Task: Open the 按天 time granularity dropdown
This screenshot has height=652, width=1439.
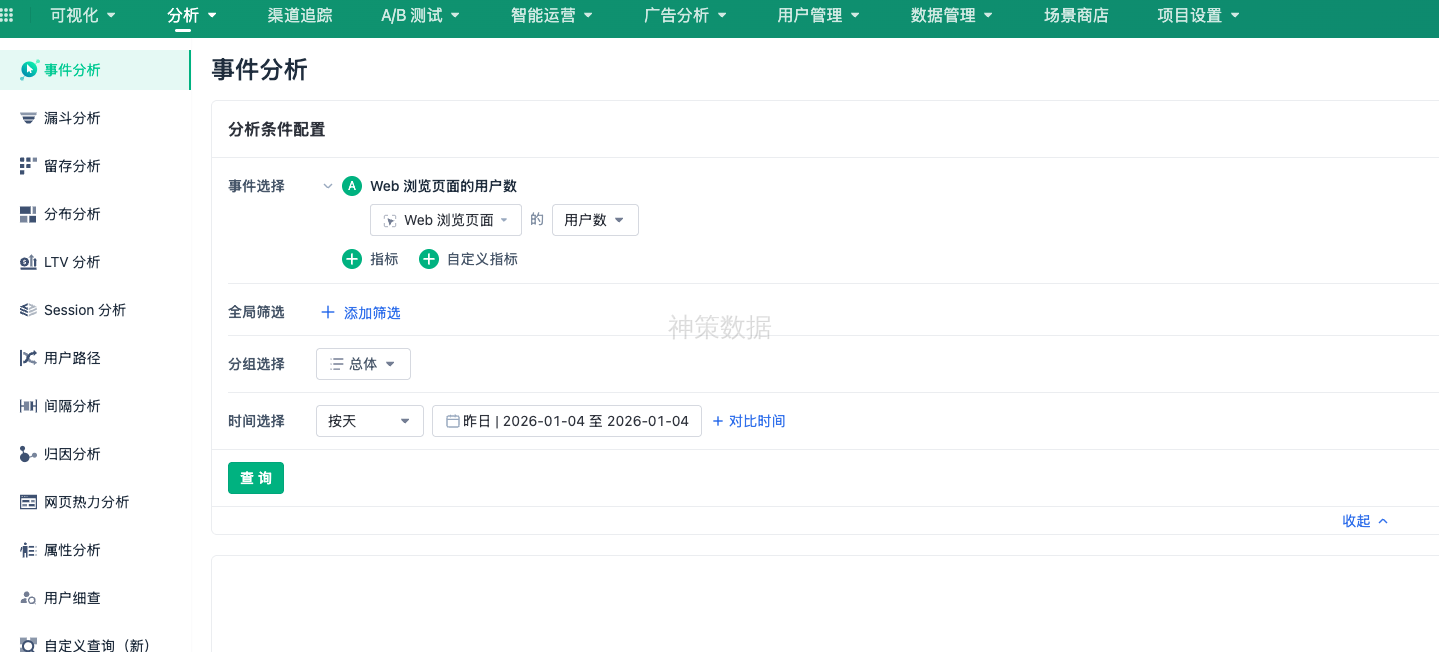Action: (369, 420)
